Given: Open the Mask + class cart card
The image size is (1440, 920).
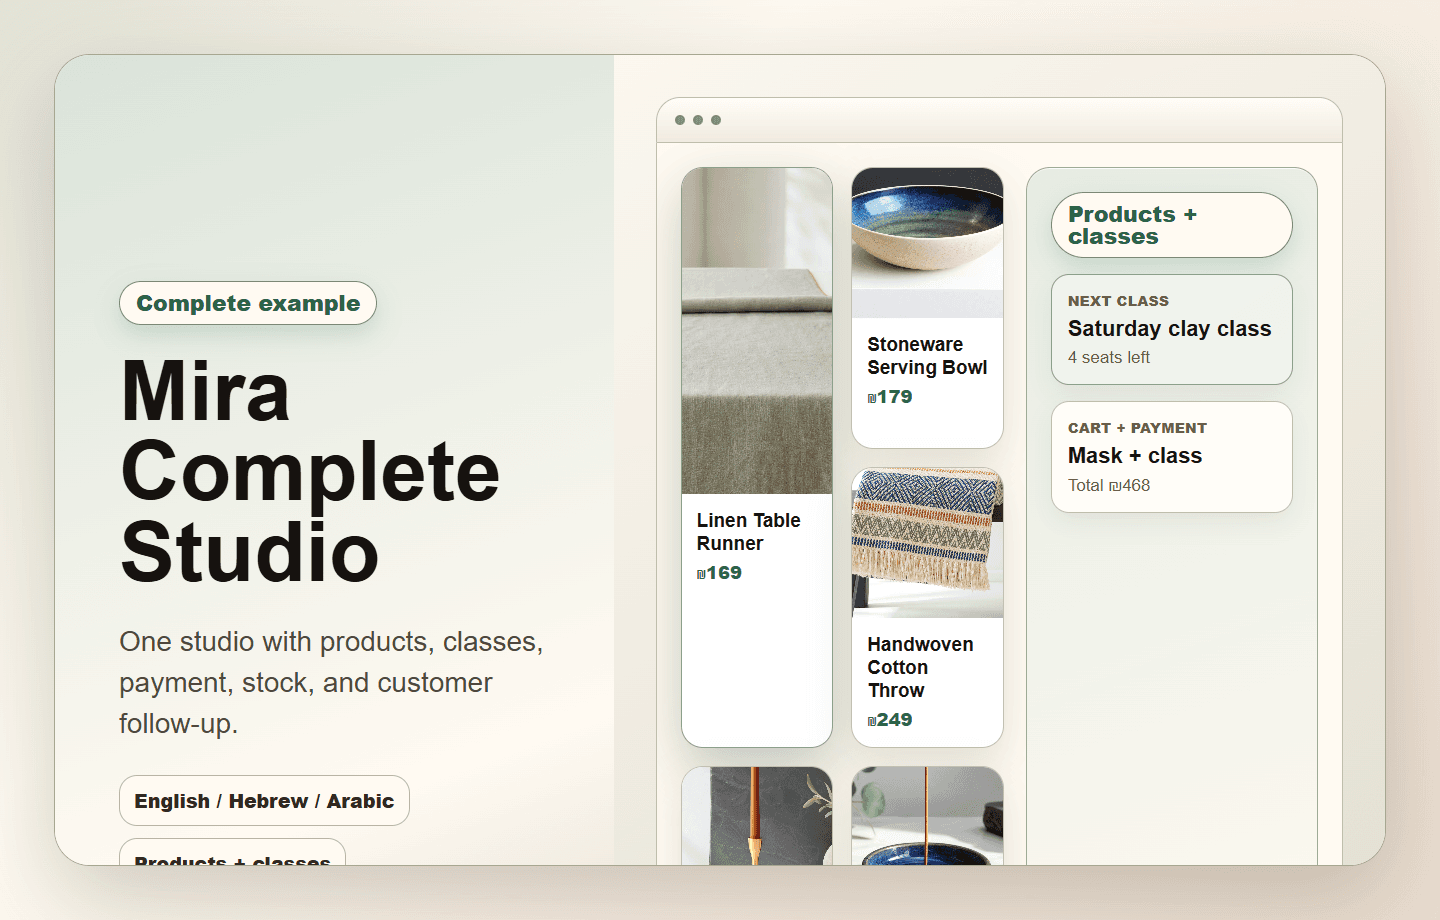Looking at the screenshot, I should click(x=1172, y=457).
